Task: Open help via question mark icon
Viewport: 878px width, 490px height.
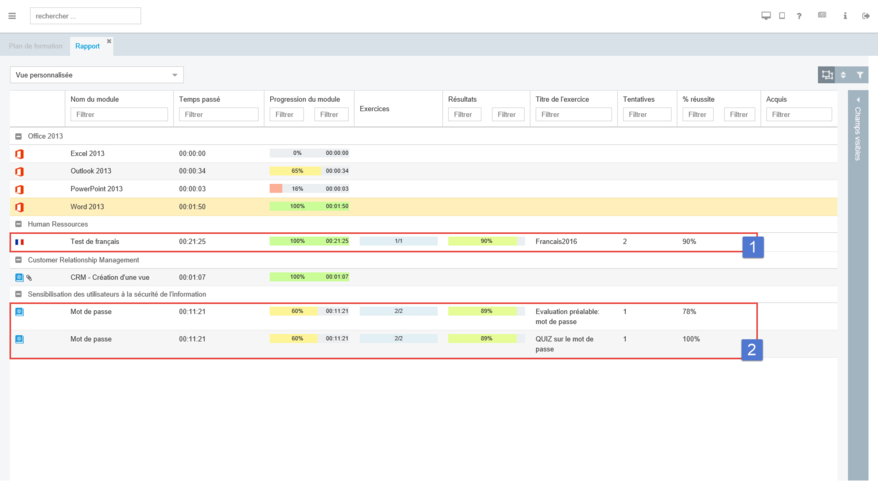Action: pyautogui.click(x=799, y=16)
